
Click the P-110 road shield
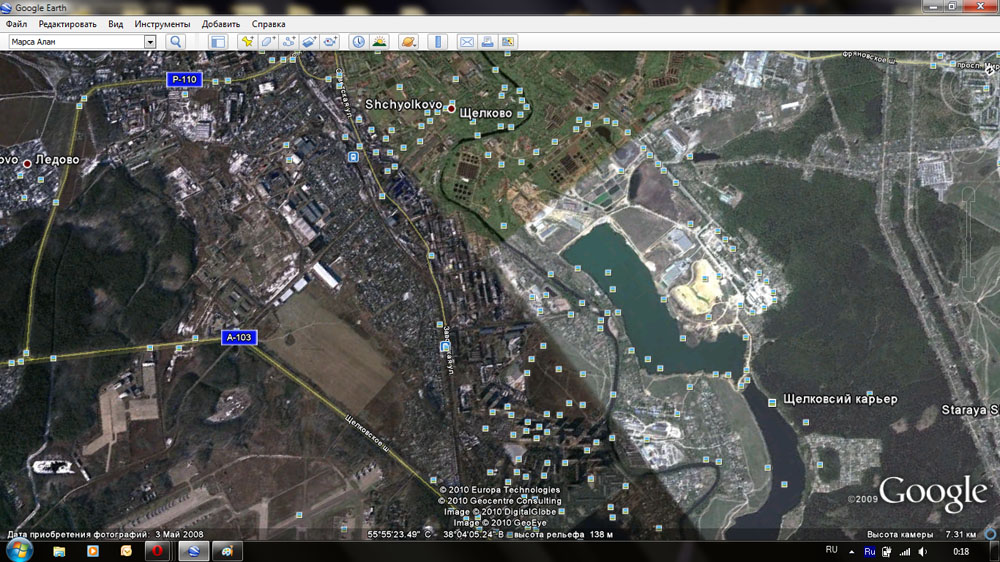click(184, 80)
